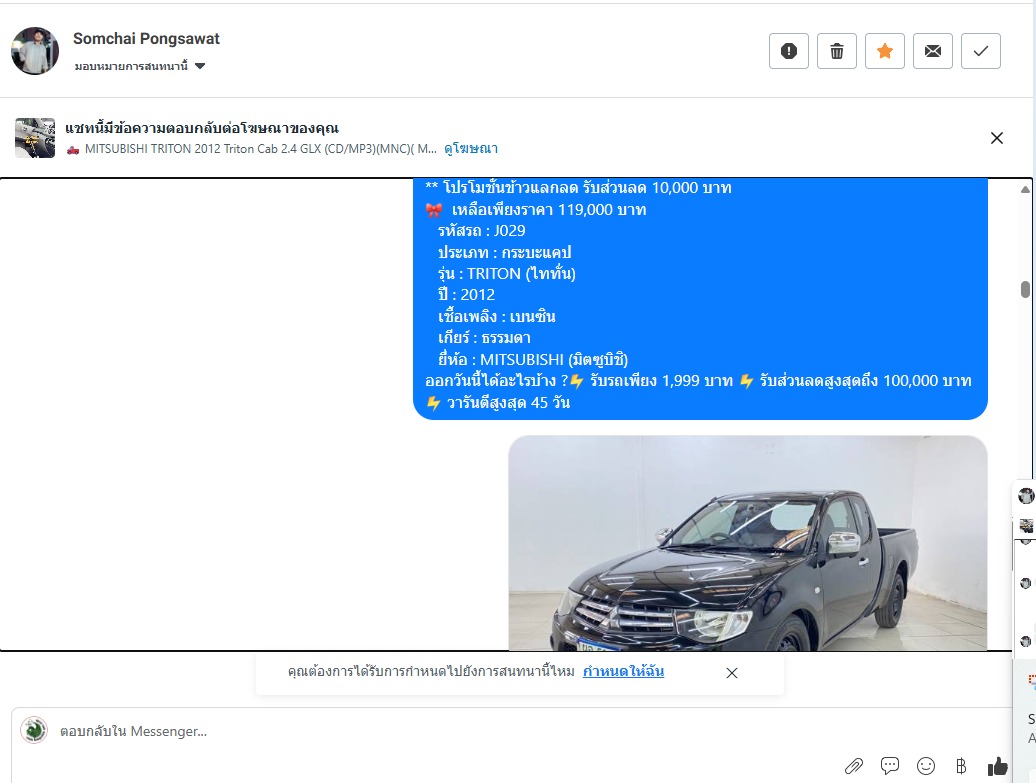Mark conversation unread with envelope icon
The height and width of the screenshot is (783, 1036).
(932, 51)
